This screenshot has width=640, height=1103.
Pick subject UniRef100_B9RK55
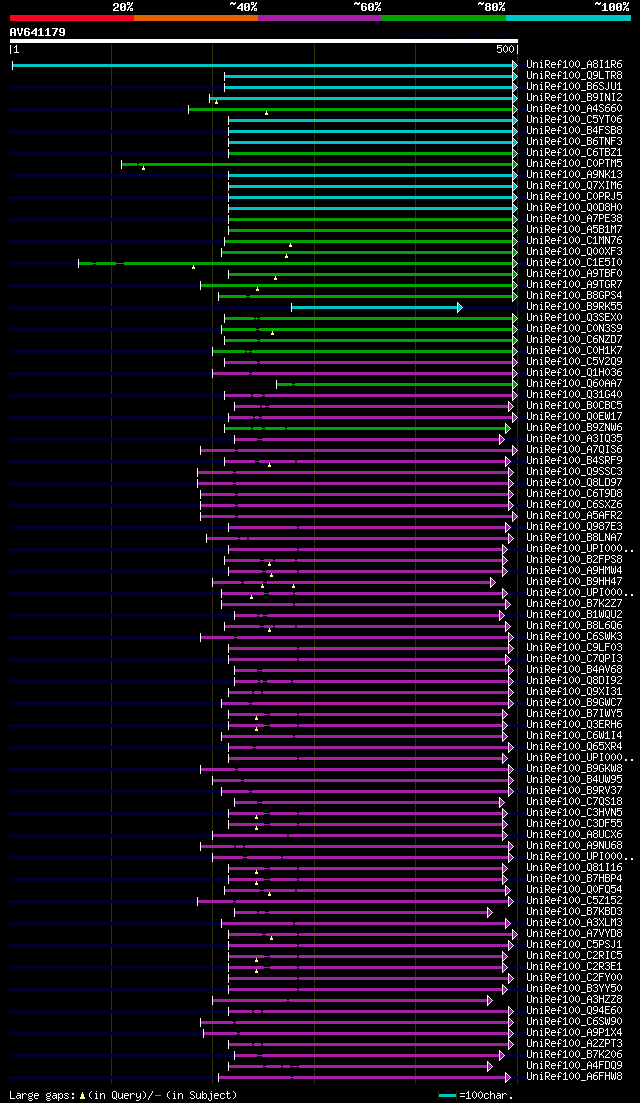(574, 307)
